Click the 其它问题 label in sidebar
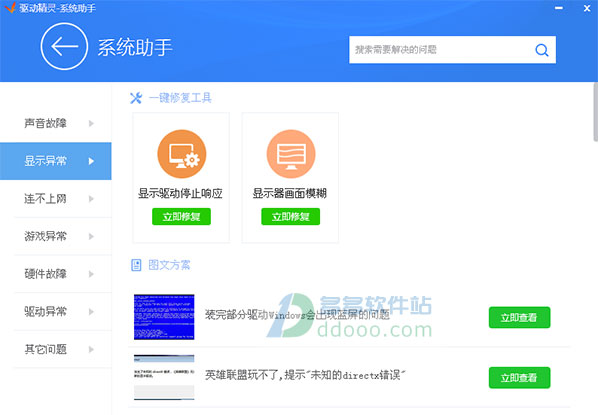The image size is (598, 415). point(45,349)
